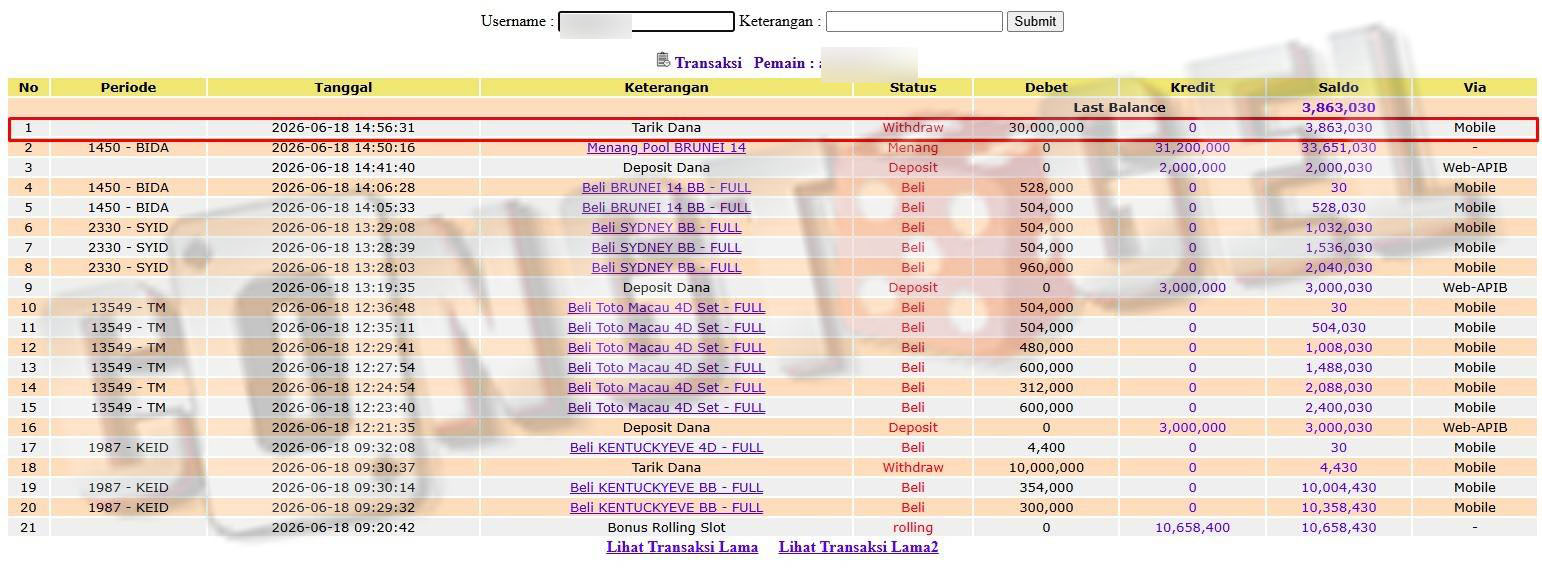
Task: Click debet value 10,000,000
Action: click(1046, 467)
